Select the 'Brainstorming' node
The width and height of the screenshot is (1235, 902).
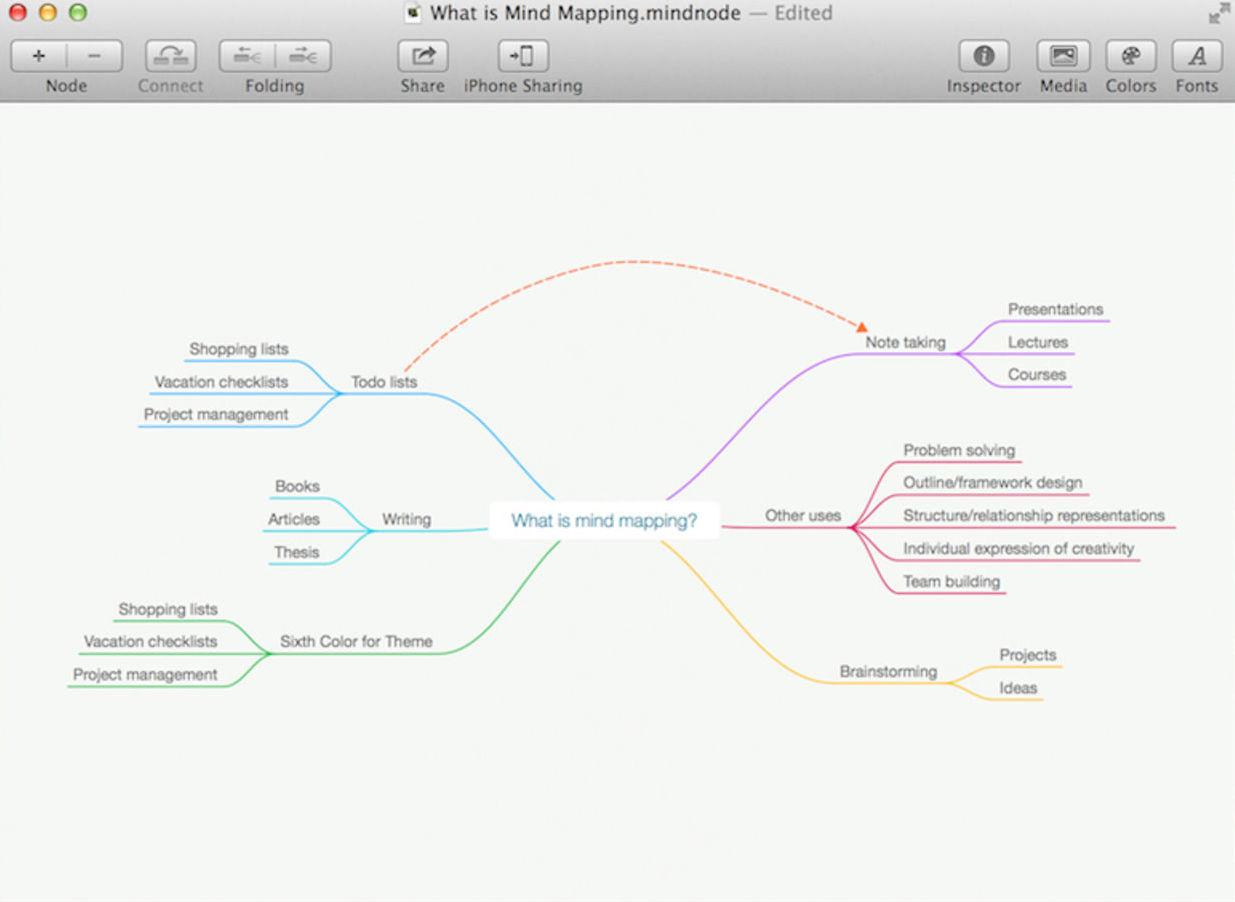click(x=888, y=671)
